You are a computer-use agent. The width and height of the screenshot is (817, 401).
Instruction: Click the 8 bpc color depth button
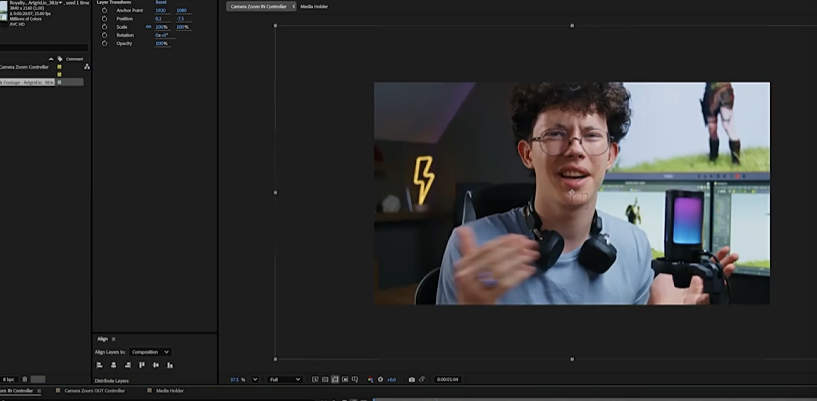[x=8, y=380]
